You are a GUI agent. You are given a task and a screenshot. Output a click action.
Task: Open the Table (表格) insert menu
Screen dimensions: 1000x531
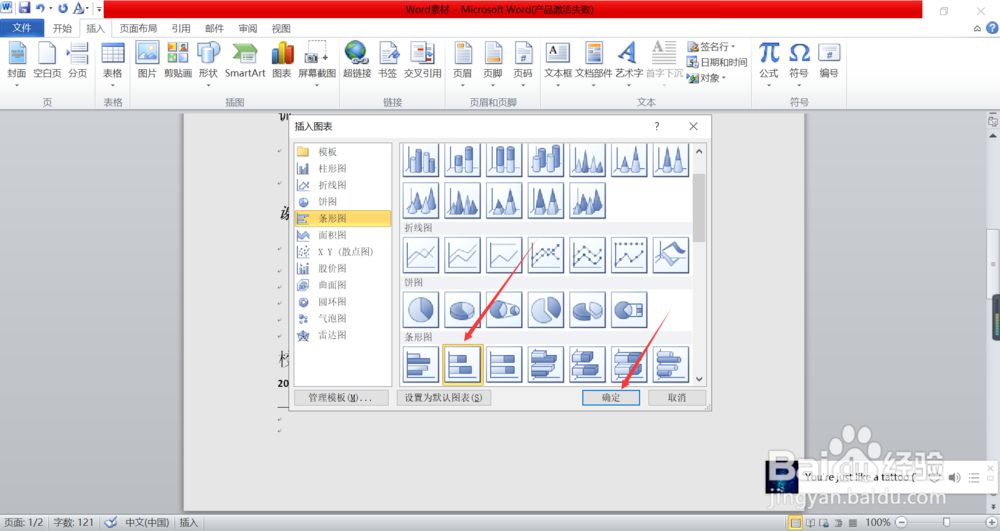(113, 62)
